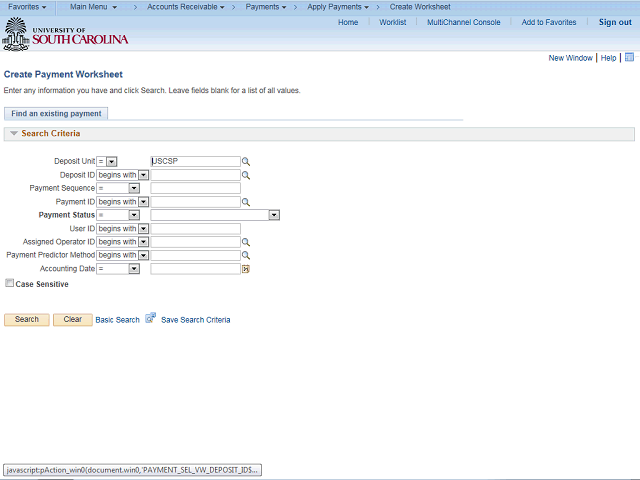The image size is (640, 480).
Task: Open Deposit Unit lookup magnifier icon
Action: (246, 162)
